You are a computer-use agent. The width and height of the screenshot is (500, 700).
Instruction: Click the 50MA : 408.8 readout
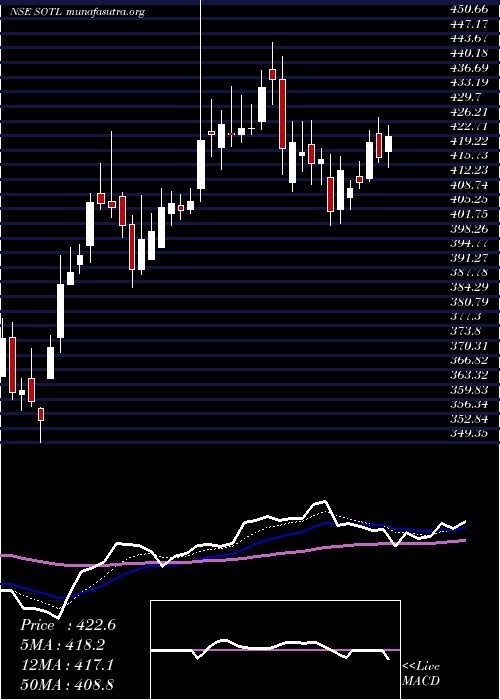pos(68,685)
